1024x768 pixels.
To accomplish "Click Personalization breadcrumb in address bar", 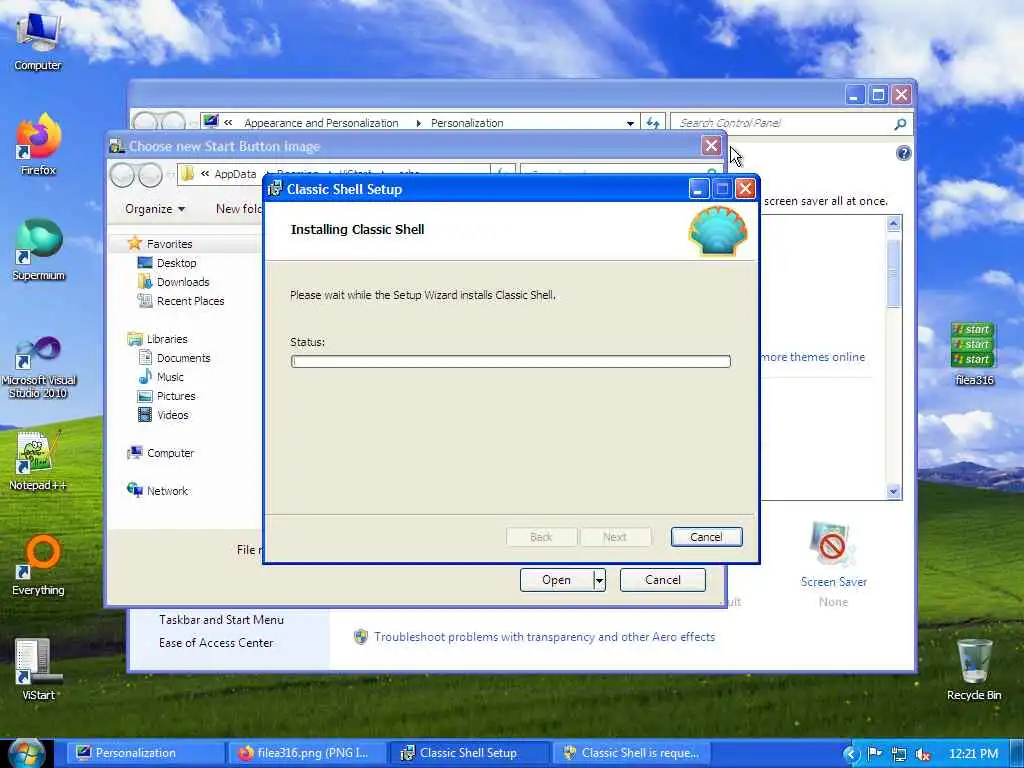I will (467, 123).
